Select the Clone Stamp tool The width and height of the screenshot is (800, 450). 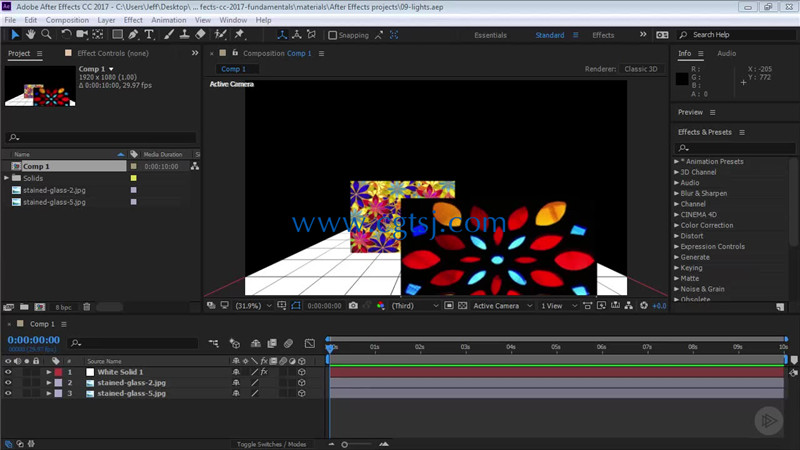tap(185, 35)
